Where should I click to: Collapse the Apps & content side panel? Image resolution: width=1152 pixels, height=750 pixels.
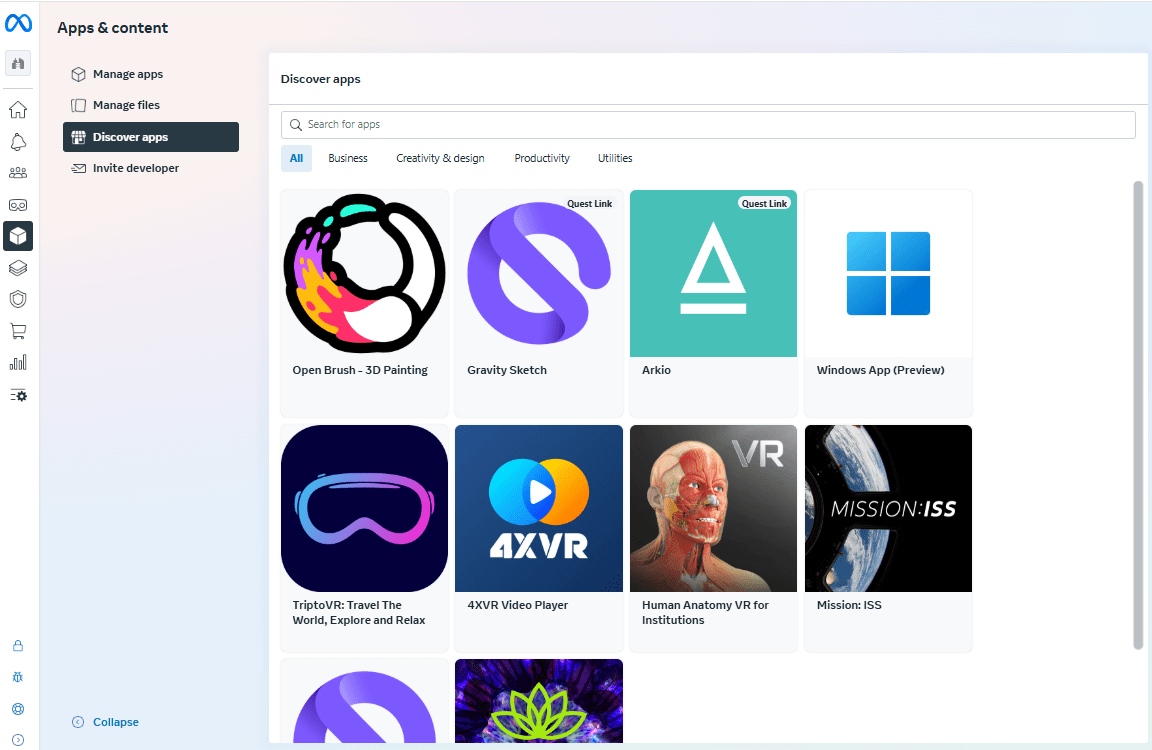(x=105, y=722)
